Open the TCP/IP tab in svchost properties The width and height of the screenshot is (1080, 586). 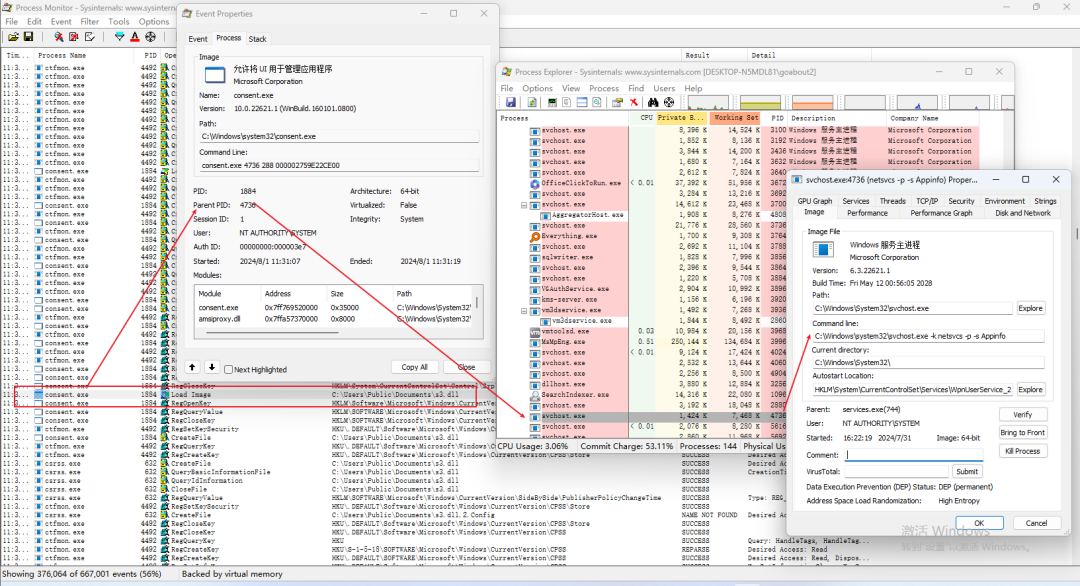[926, 201]
